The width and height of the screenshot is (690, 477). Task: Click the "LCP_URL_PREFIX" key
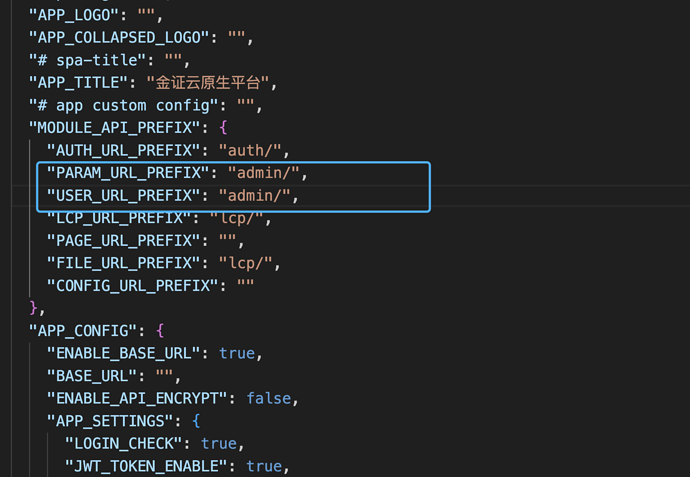[120, 218]
